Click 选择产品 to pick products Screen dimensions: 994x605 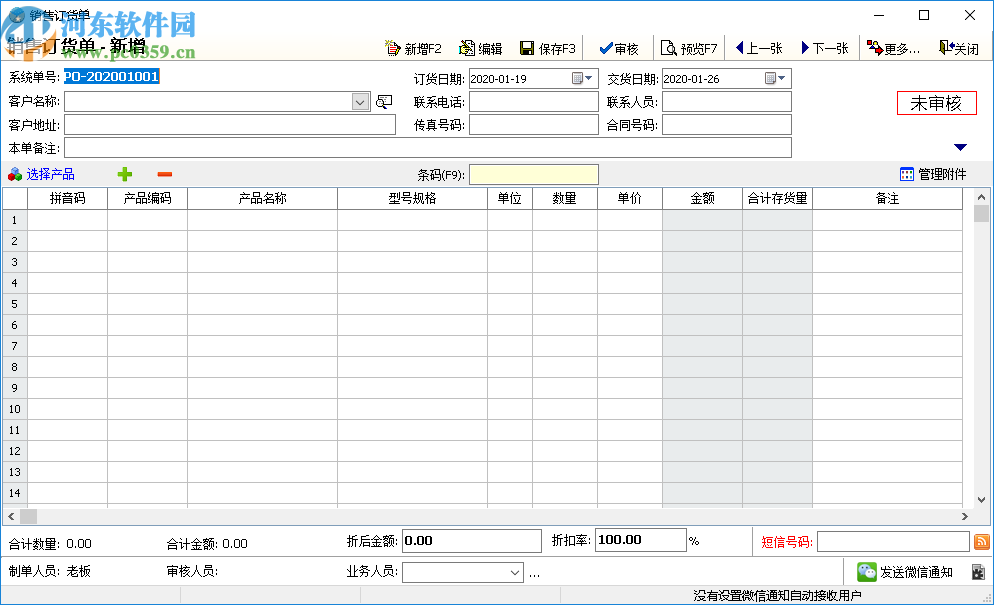(44, 173)
